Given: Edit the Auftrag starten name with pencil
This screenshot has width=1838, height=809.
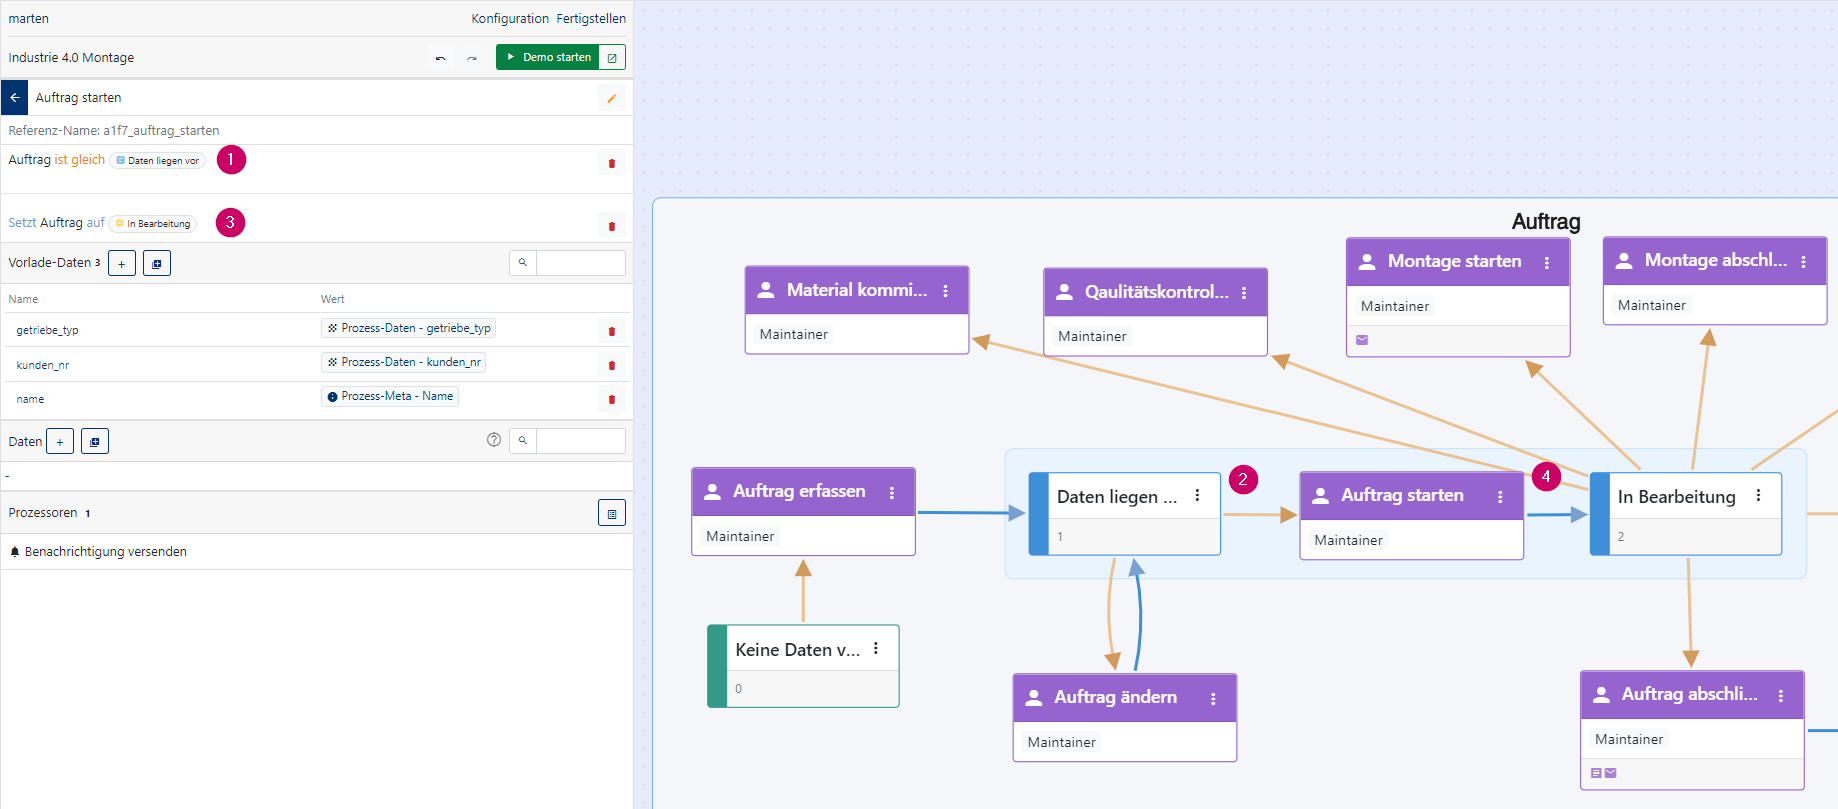Looking at the screenshot, I should [x=611, y=98].
